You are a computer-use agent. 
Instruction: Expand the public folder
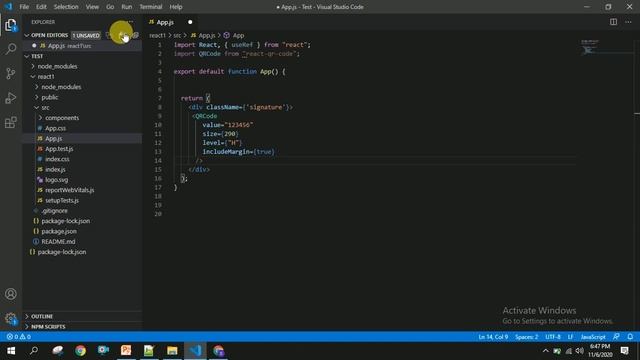click(49, 97)
